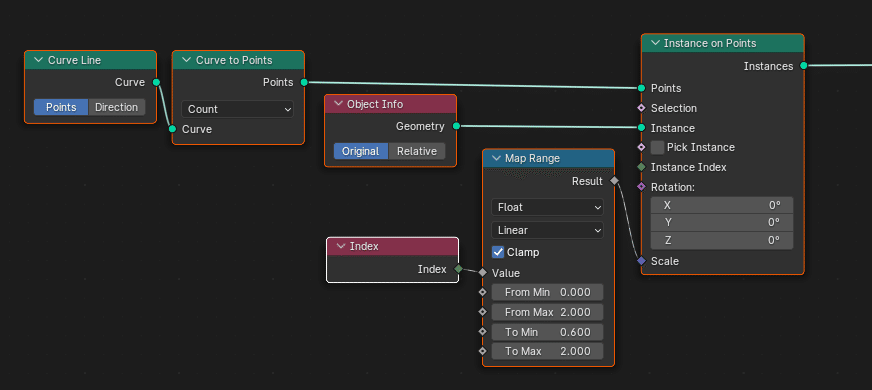This screenshot has height=390, width=872.
Task: Click the Instance input socket
Action: pos(641,127)
